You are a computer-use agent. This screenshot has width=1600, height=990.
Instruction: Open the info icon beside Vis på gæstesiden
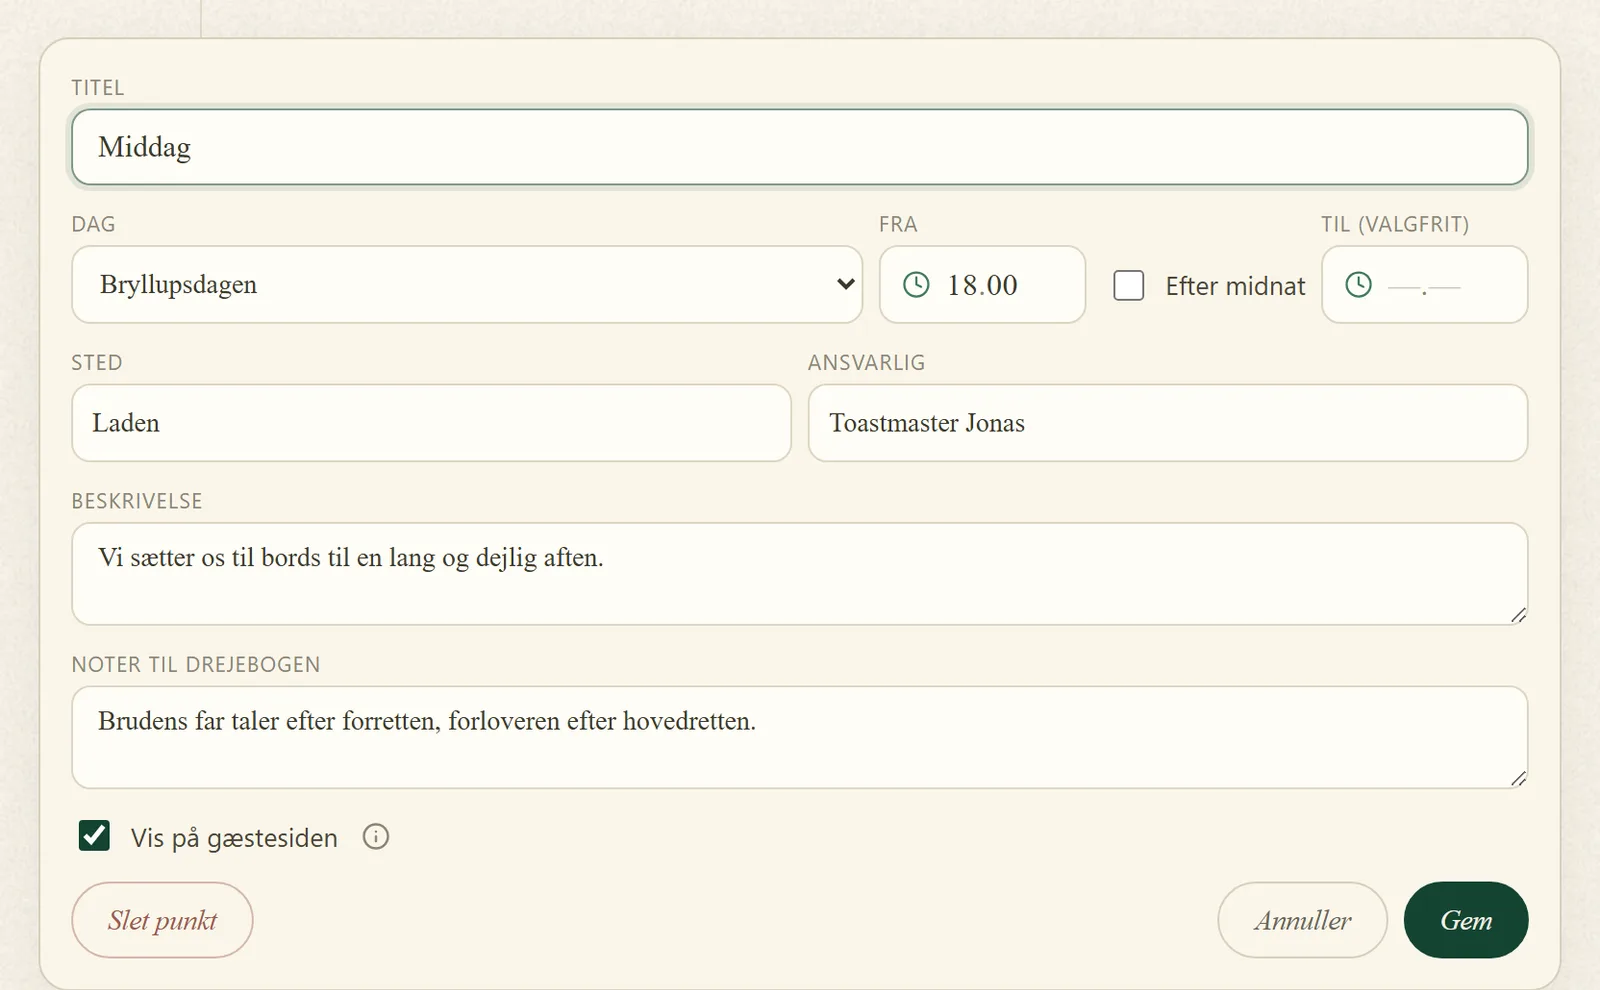(376, 837)
